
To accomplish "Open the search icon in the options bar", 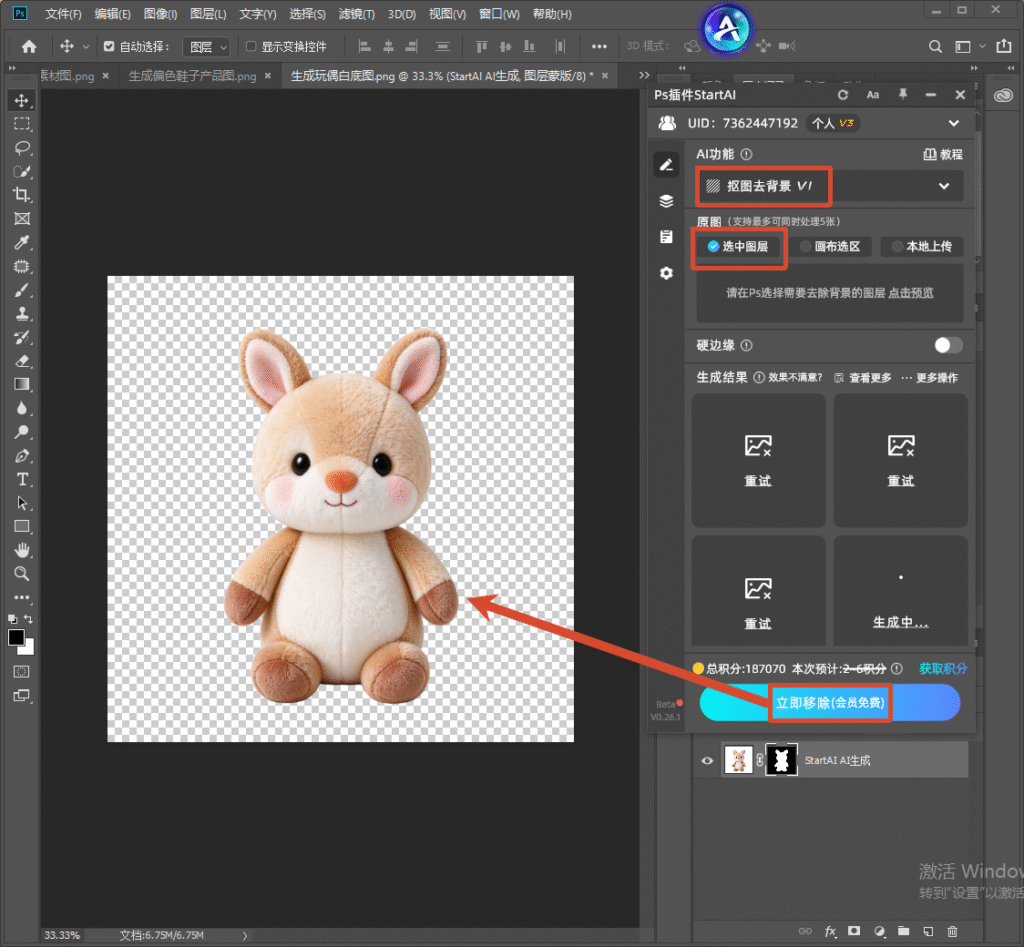I will point(935,46).
